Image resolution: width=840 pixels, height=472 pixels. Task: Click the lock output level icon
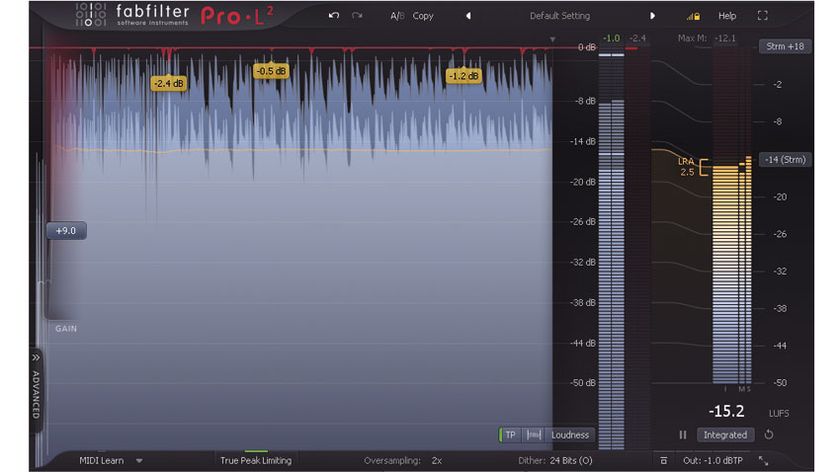pos(693,16)
